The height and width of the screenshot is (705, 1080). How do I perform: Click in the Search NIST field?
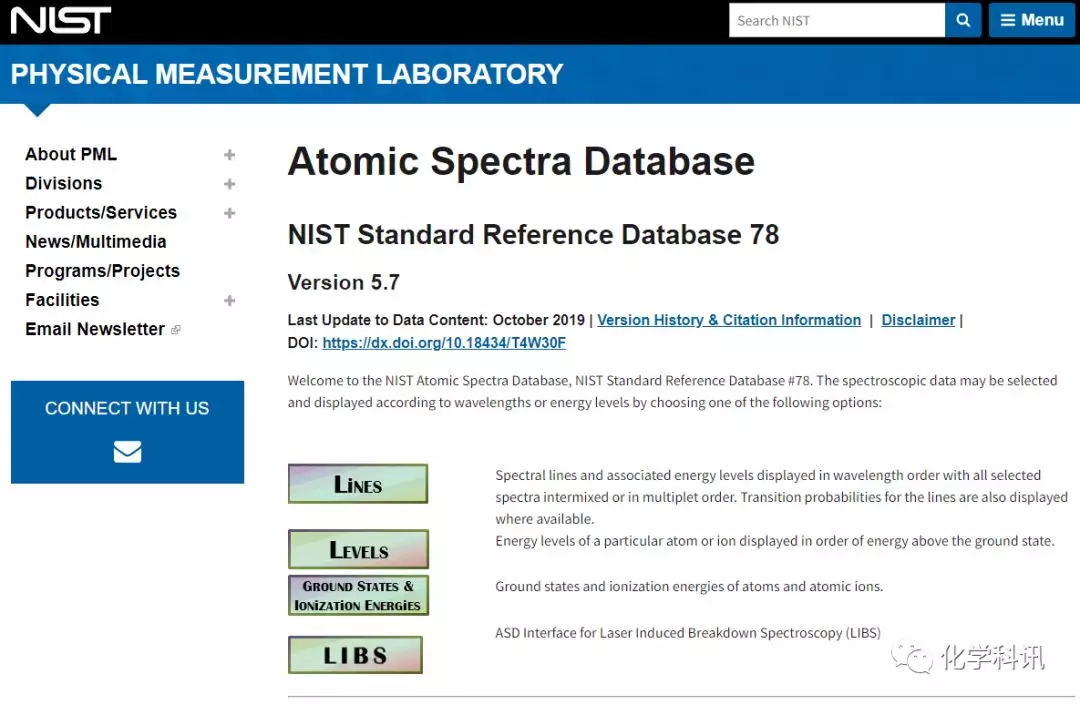(836, 20)
